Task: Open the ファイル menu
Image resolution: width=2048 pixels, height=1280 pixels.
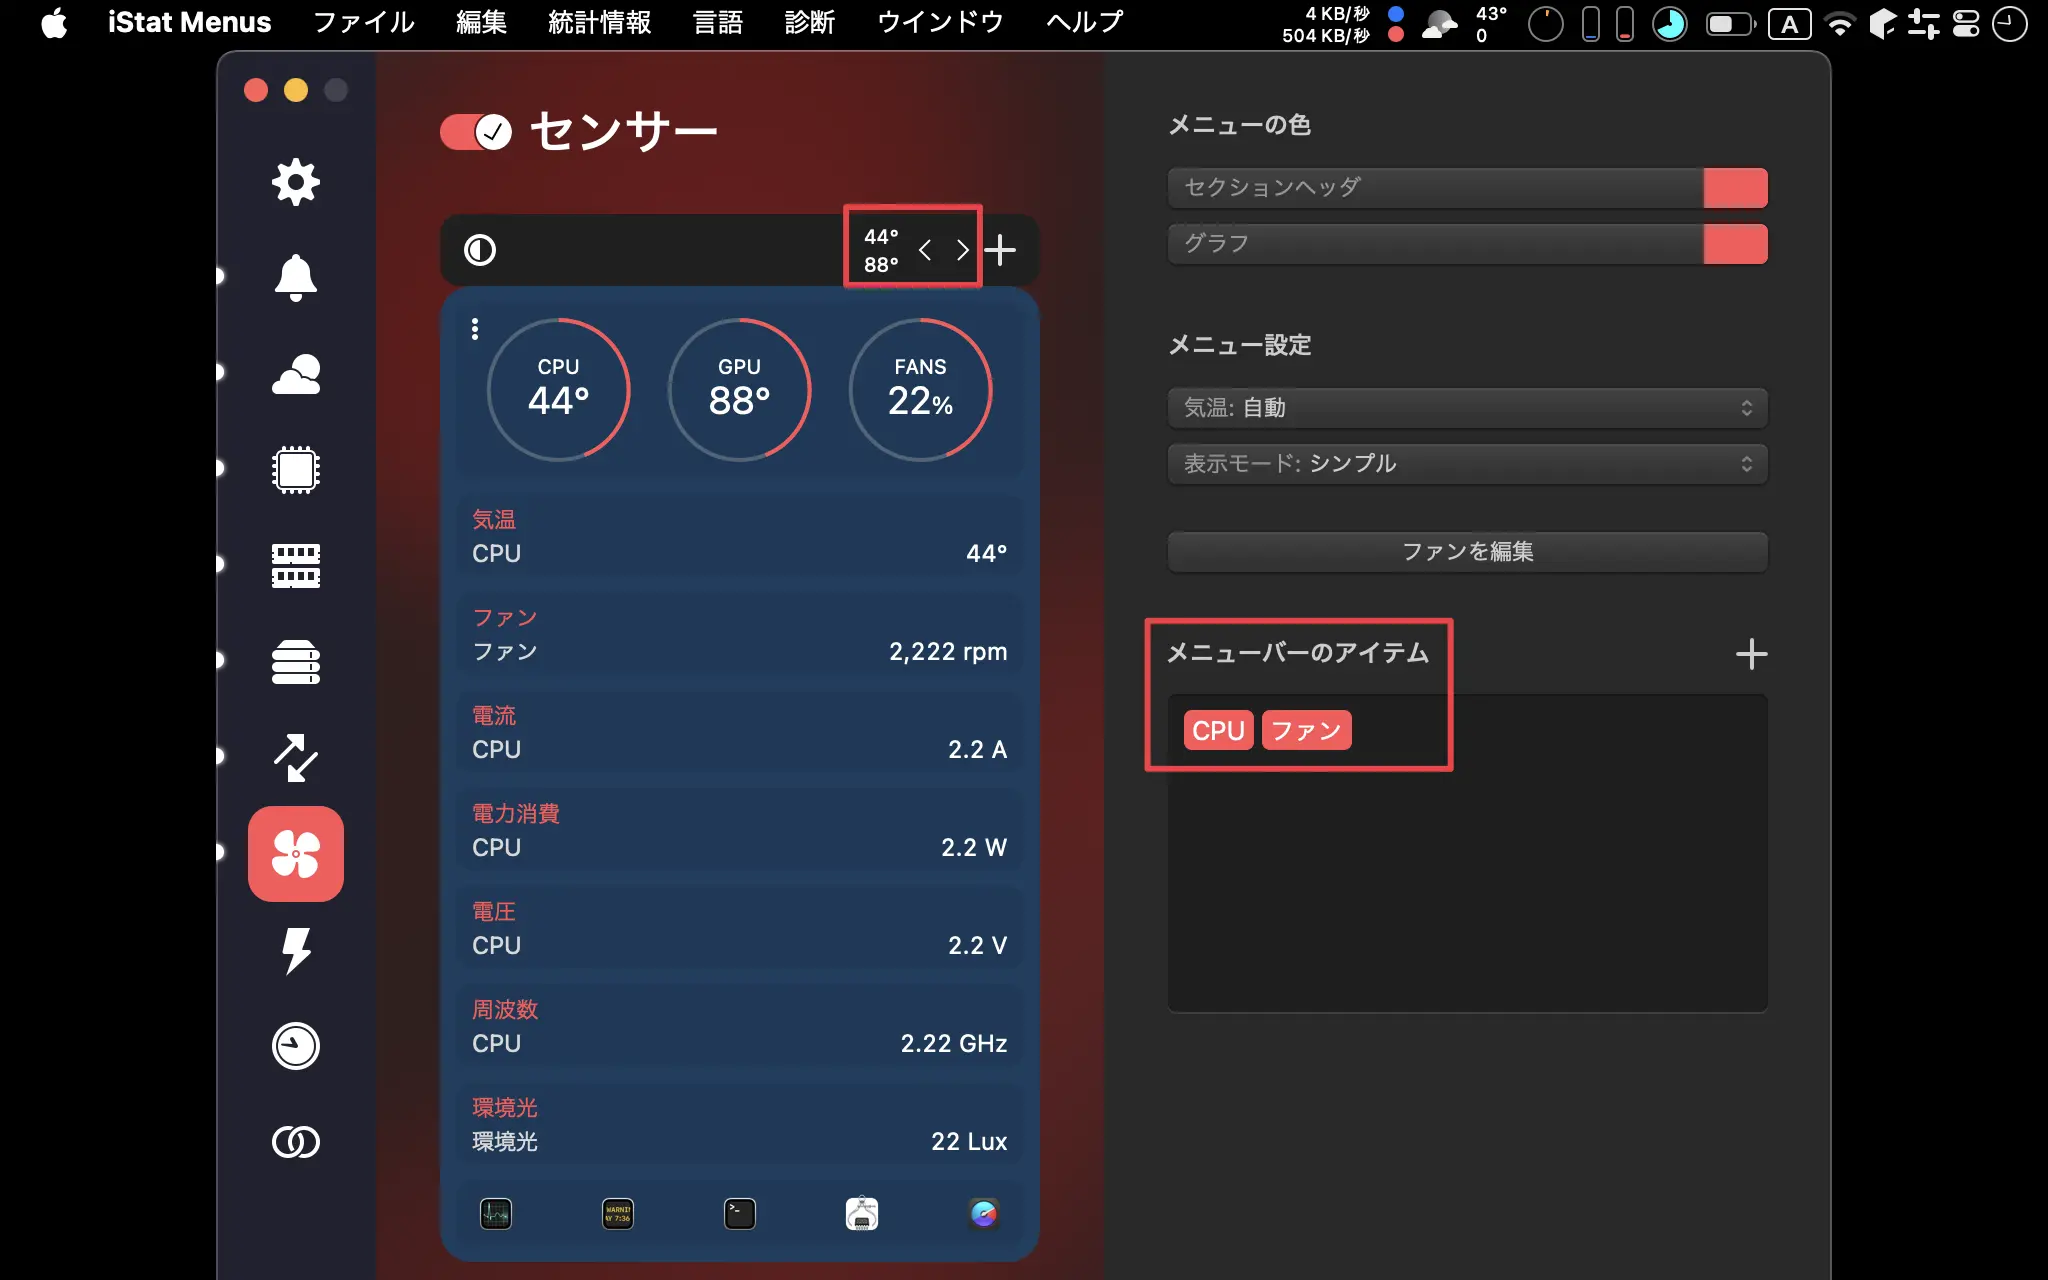Action: 364,22
